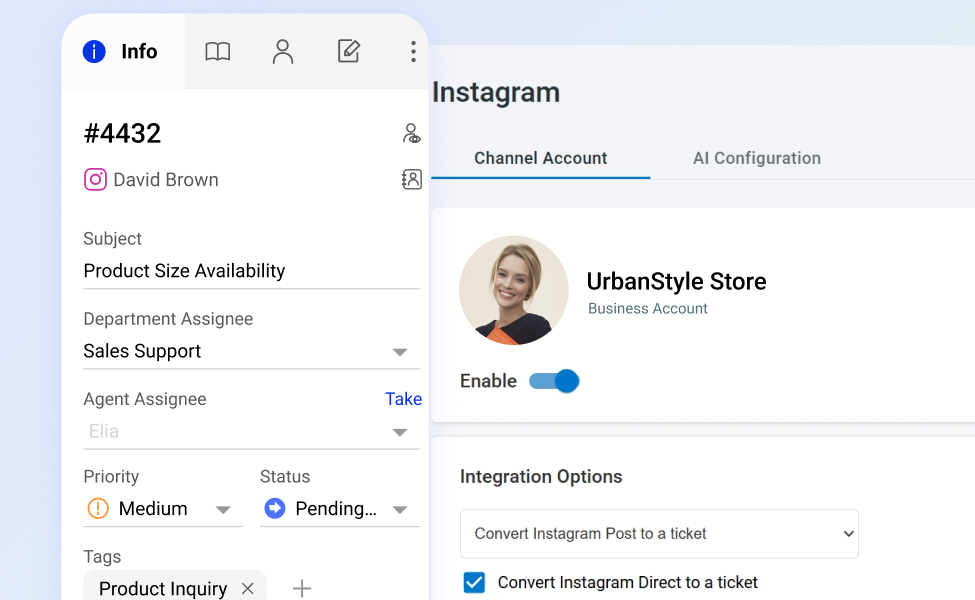Click the Take link
Image resolution: width=975 pixels, height=600 pixels.
[x=403, y=399]
